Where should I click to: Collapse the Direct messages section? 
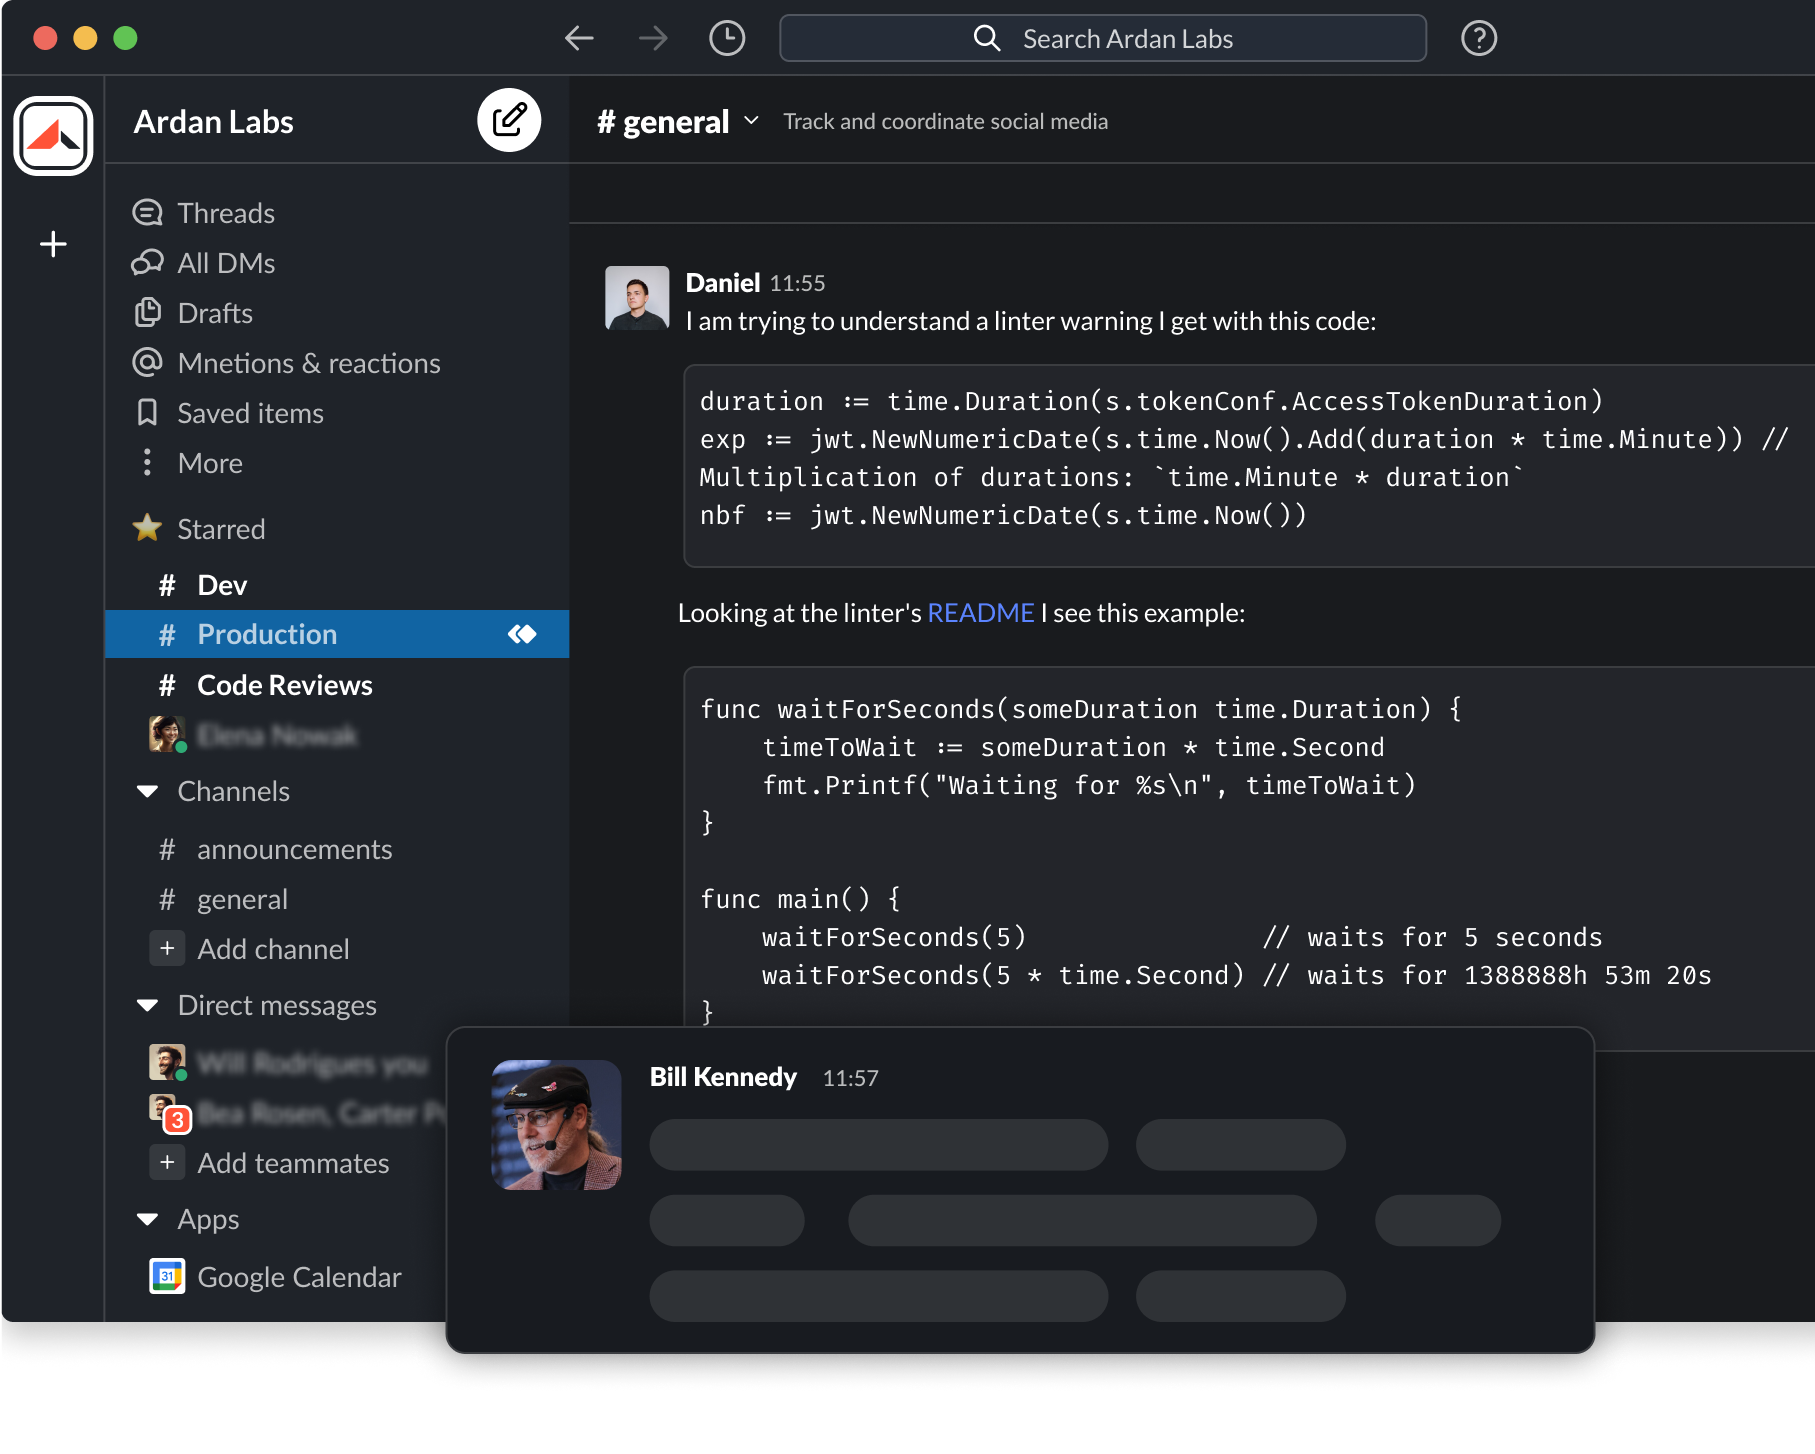tap(147, 1005)
